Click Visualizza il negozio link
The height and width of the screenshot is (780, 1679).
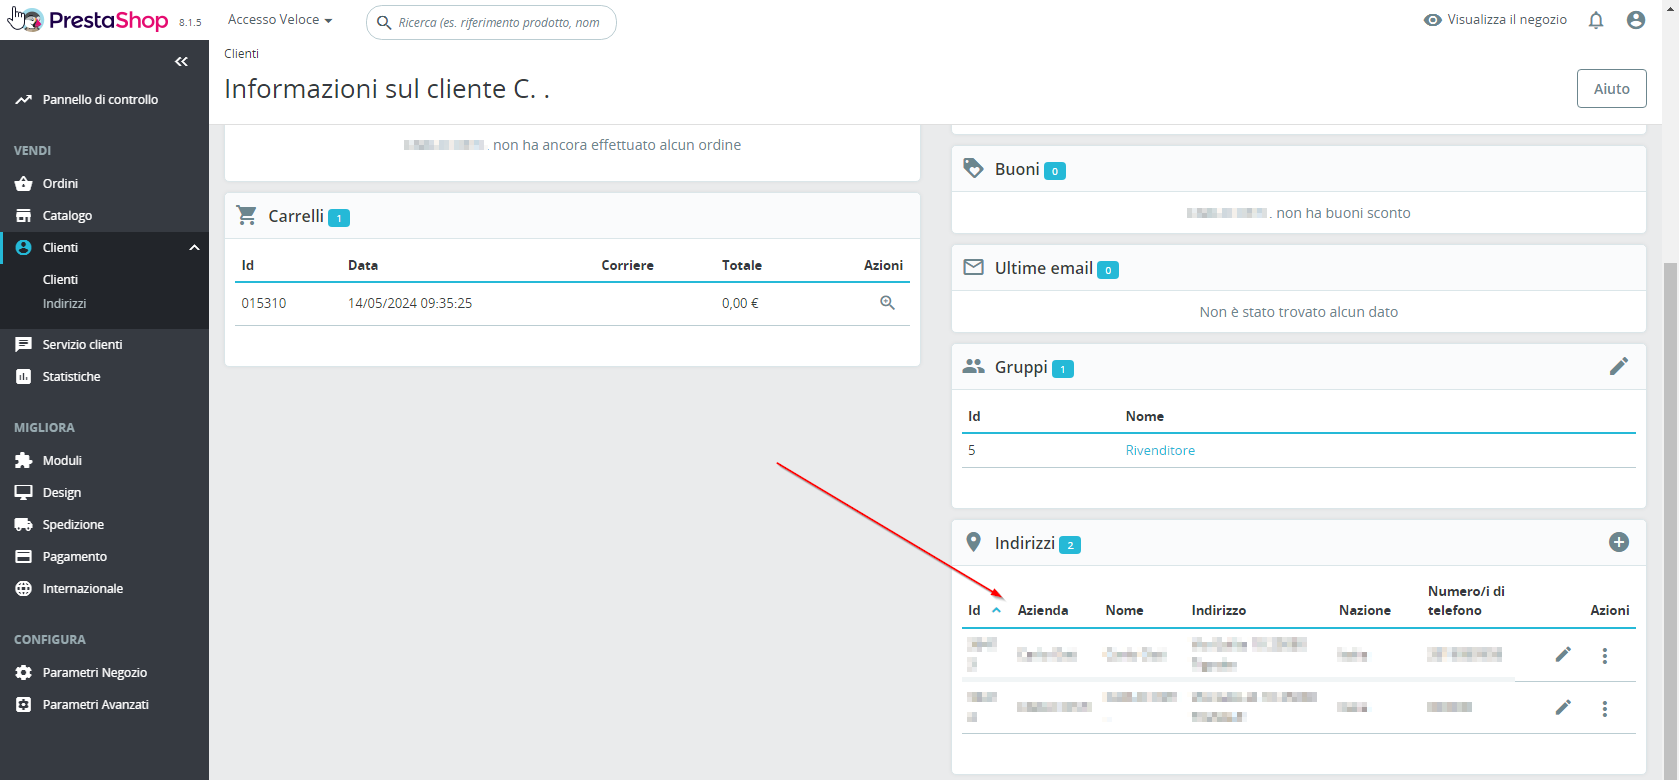click(x=1495, y=20)
